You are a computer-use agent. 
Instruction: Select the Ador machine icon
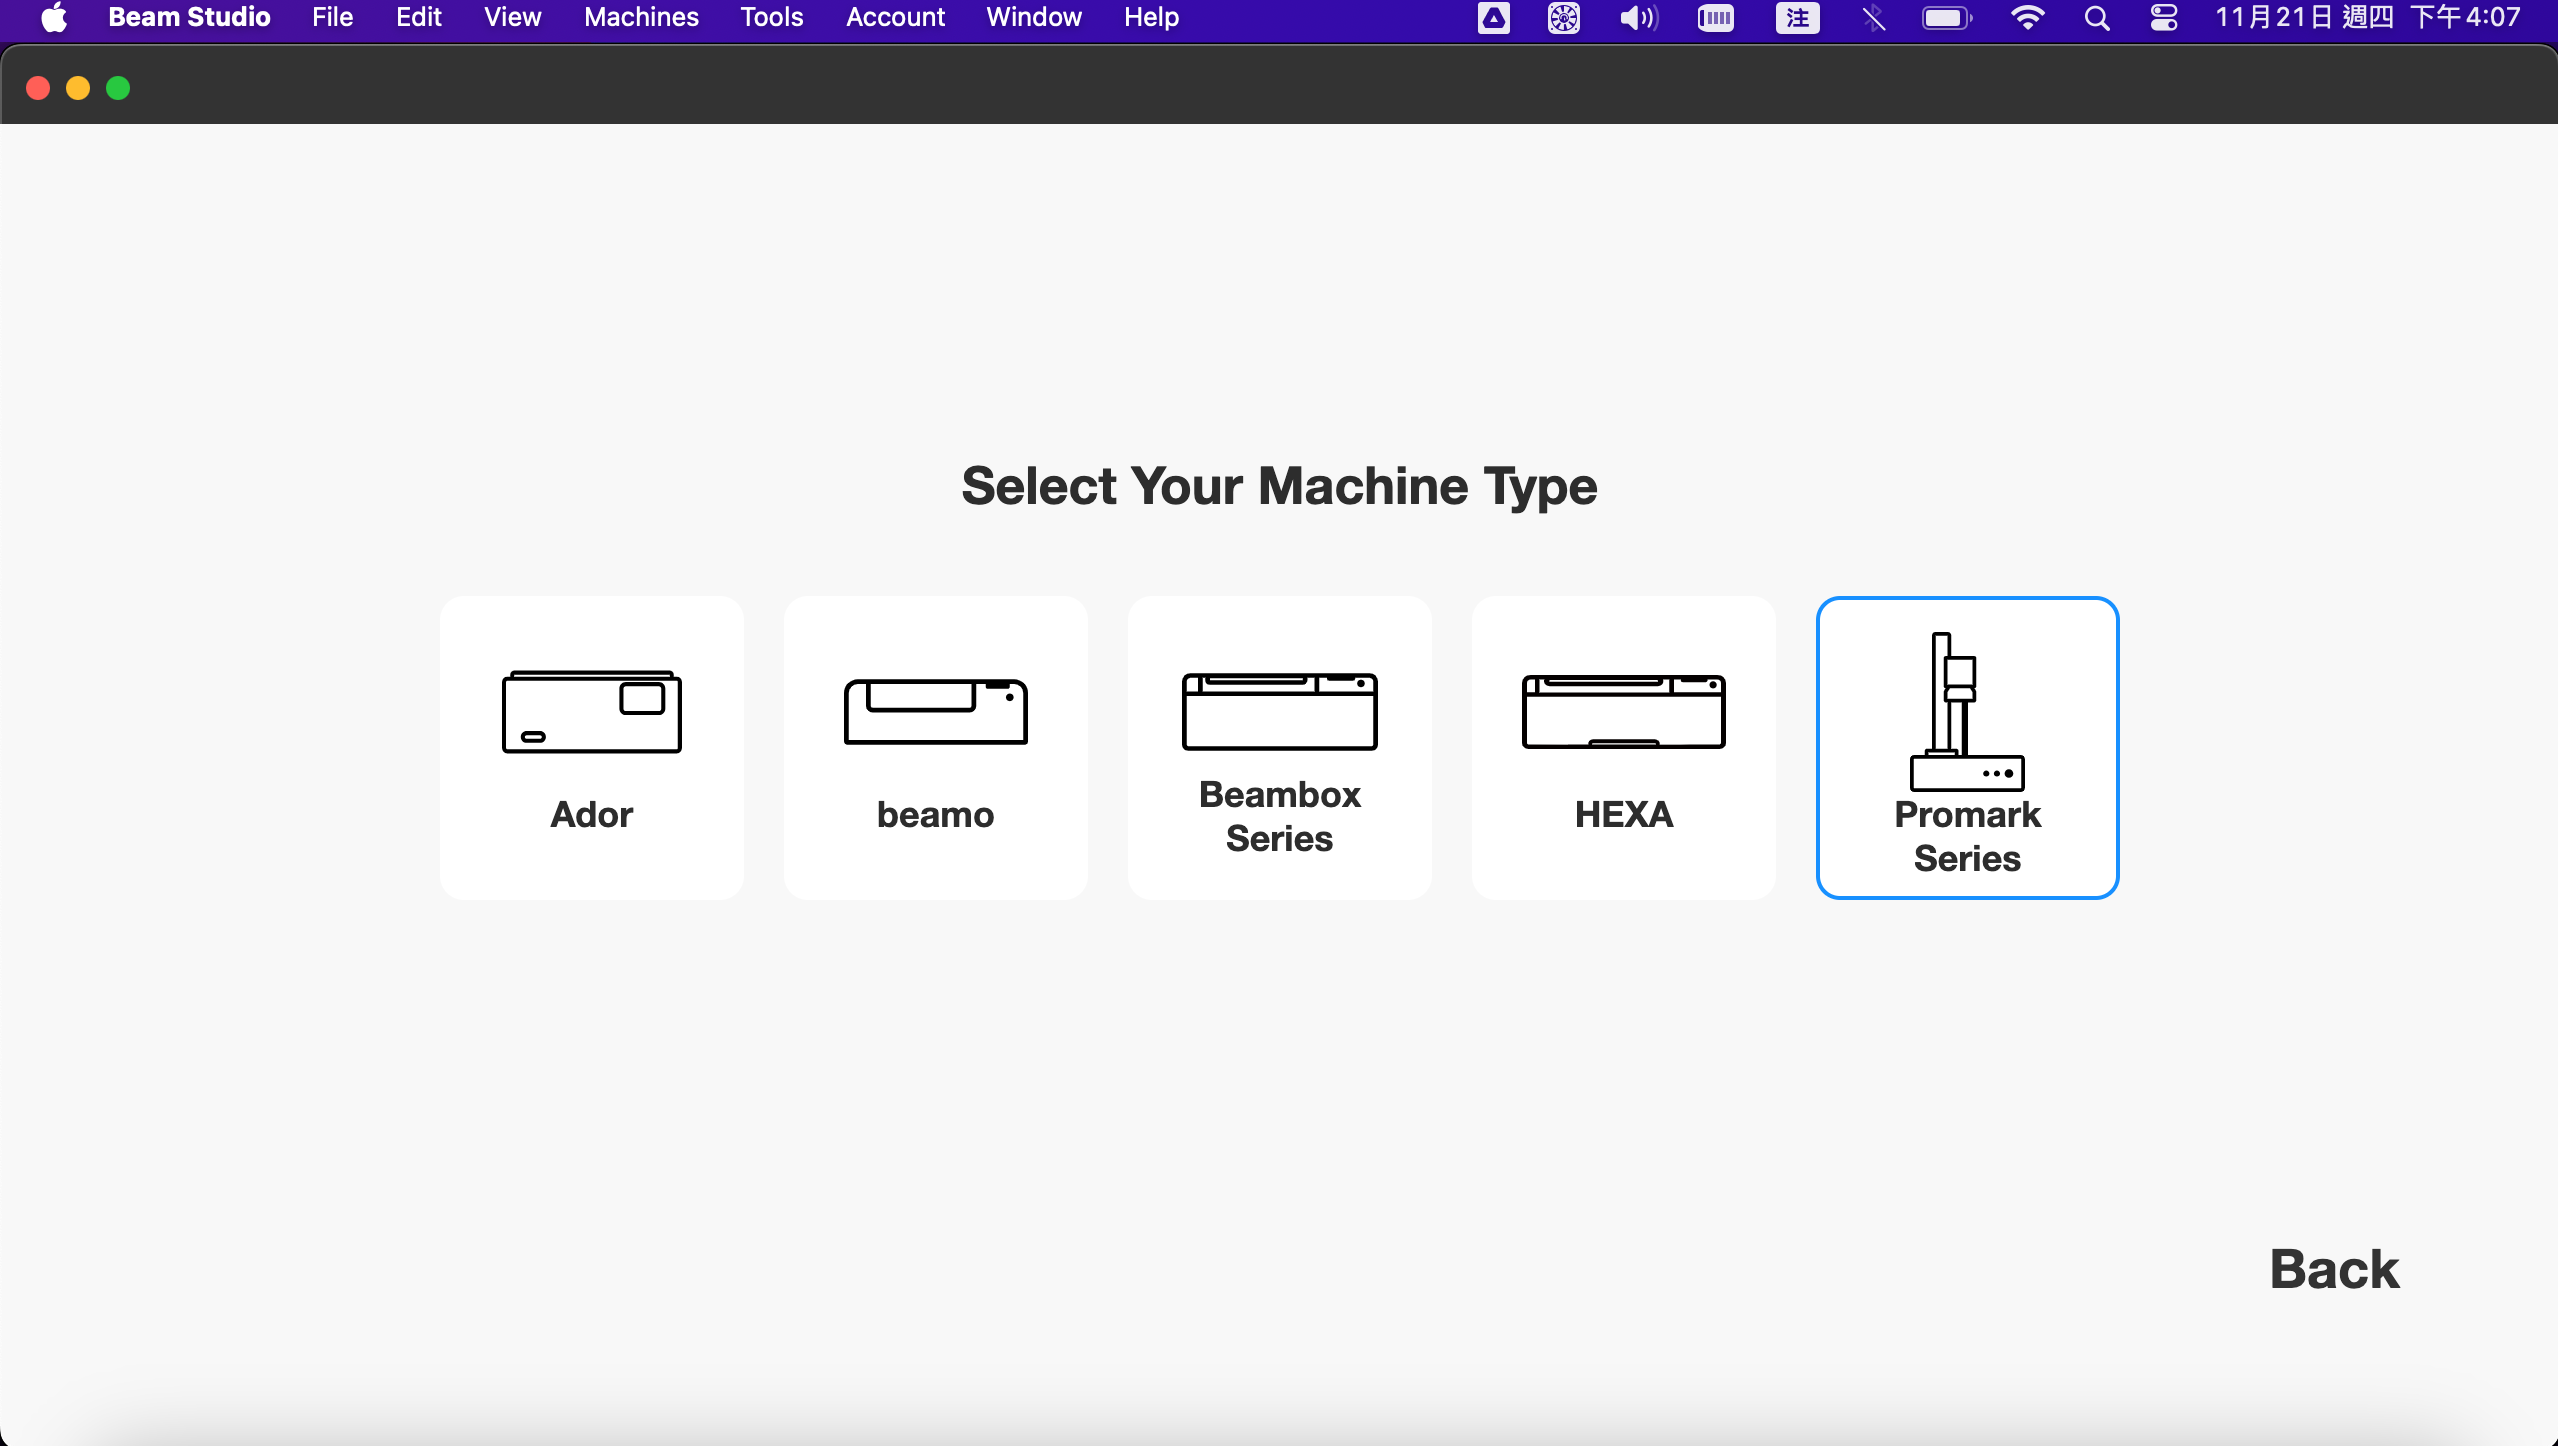coord(591,711)
